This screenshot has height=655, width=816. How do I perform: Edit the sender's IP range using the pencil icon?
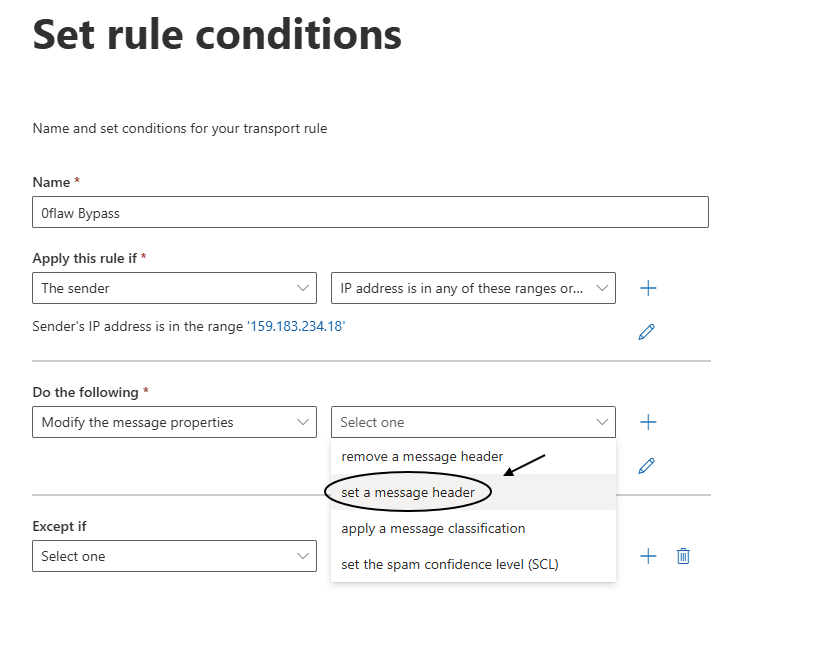[x=646, y=331]
